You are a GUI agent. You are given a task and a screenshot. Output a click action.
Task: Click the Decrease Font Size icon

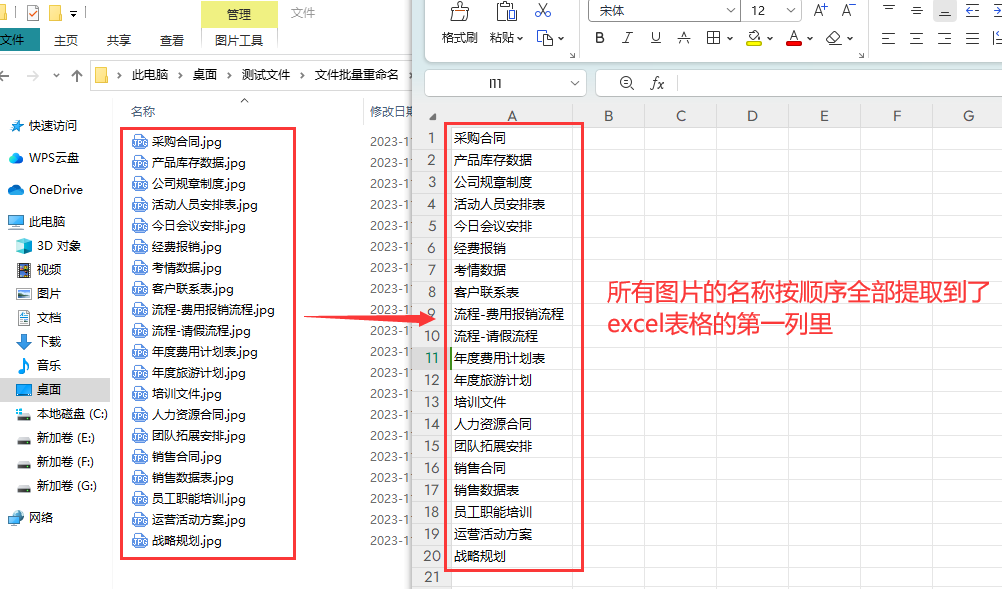[x=849, y=11]
